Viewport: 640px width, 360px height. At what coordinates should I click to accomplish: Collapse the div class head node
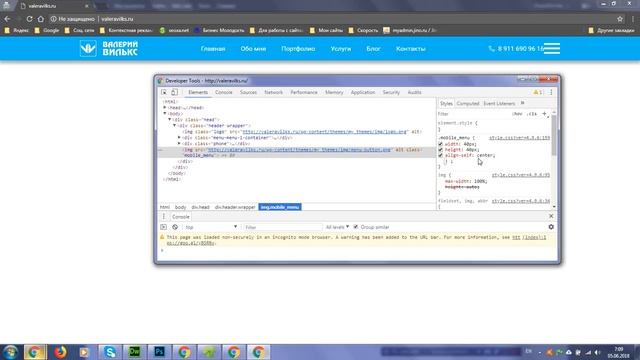coord(170,120)
